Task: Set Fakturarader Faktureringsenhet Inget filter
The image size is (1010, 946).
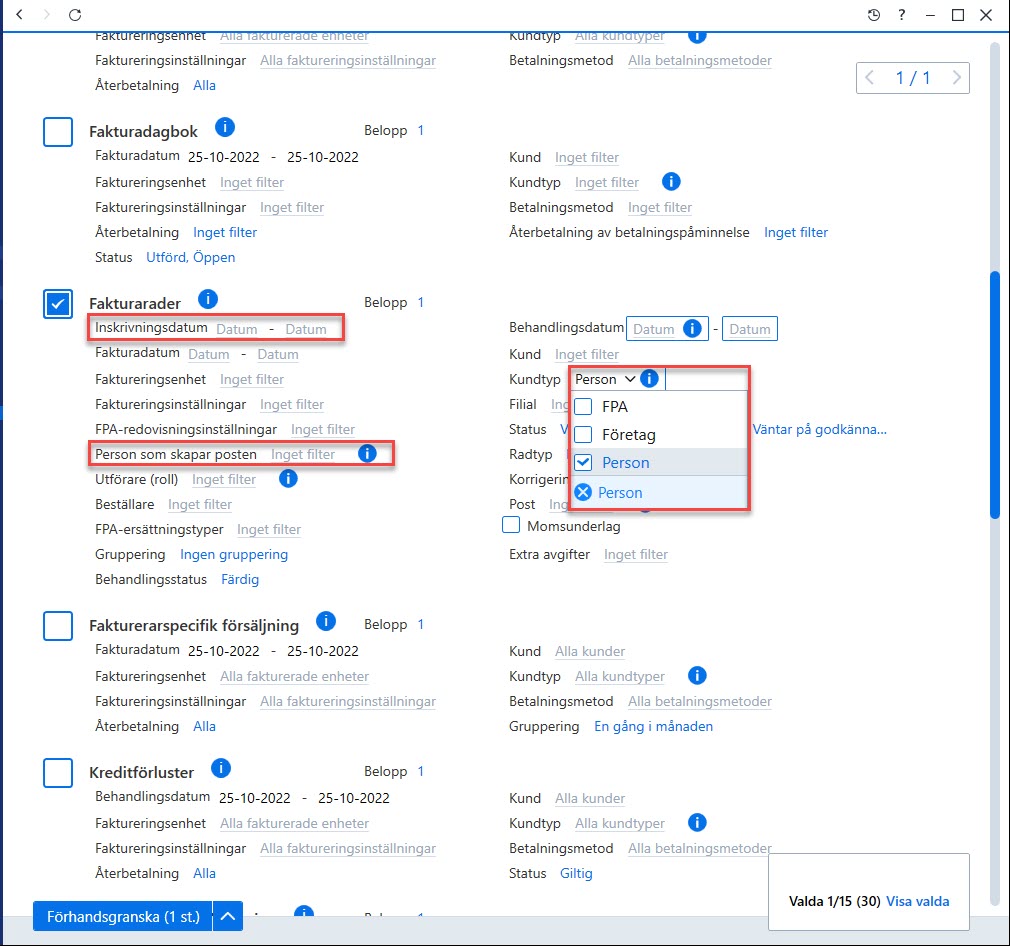Action: pos(252,379)
